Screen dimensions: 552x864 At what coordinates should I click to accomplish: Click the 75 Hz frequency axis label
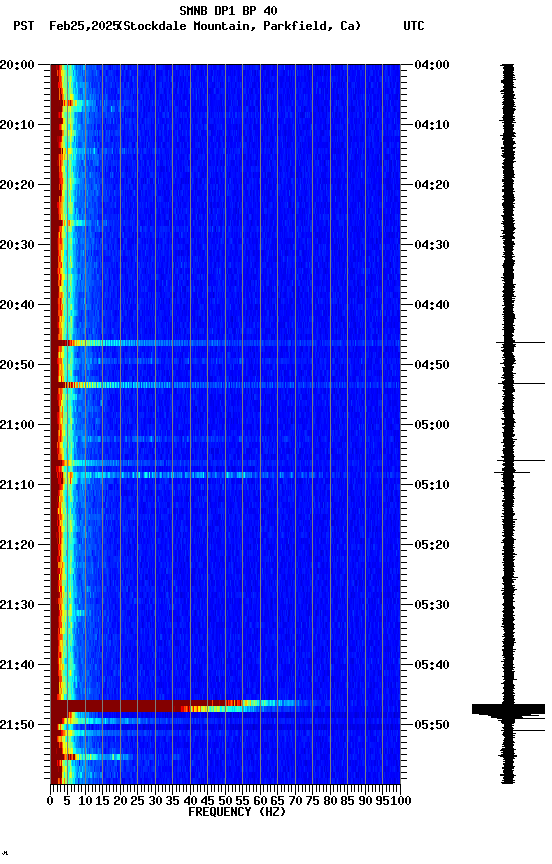(312, 801)
